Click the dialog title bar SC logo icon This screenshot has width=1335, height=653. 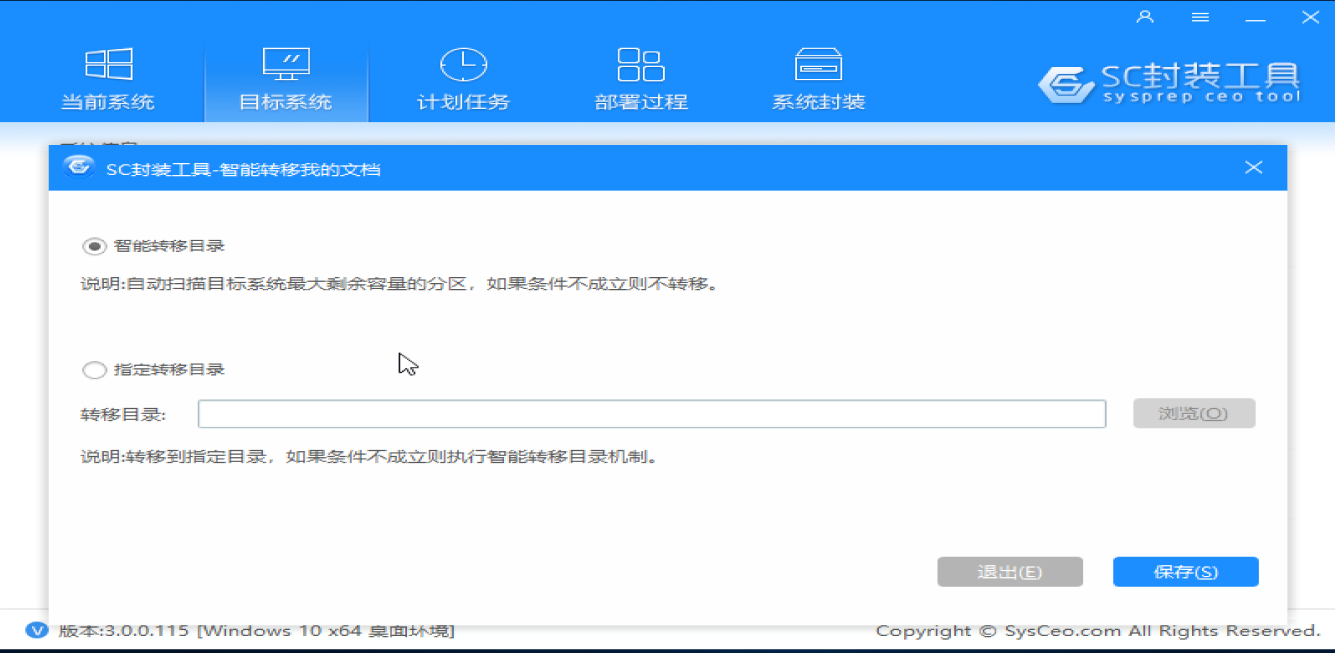[x=78, y=167]
